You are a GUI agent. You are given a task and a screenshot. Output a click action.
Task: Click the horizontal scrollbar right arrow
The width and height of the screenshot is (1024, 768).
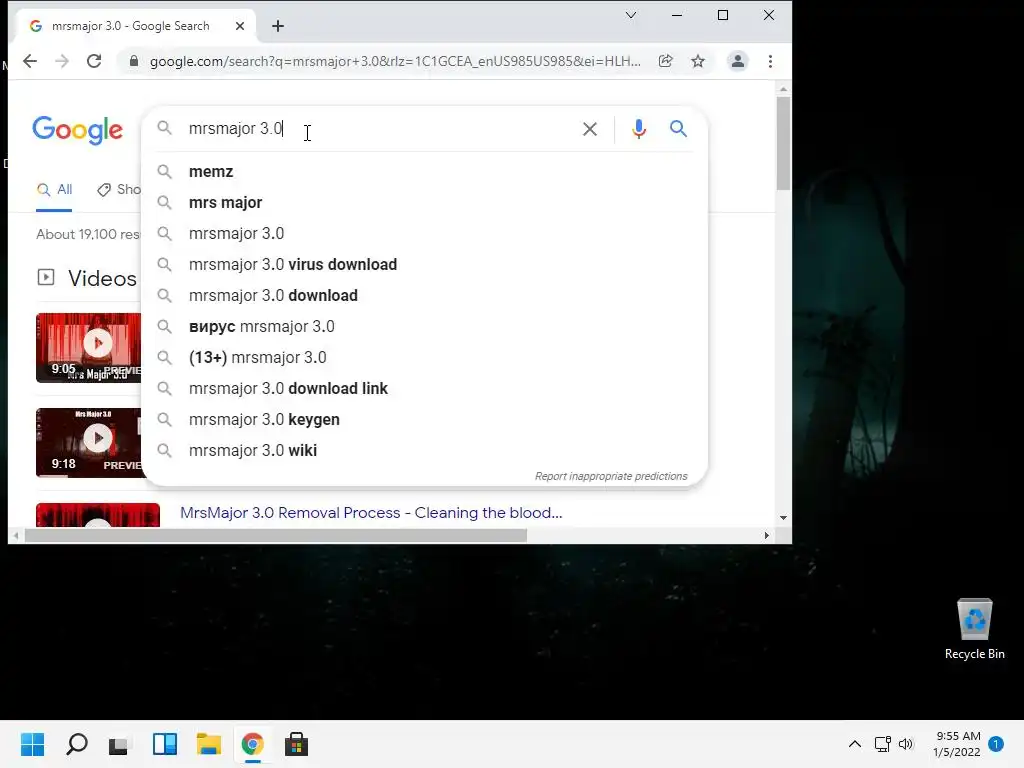[767, 536]
